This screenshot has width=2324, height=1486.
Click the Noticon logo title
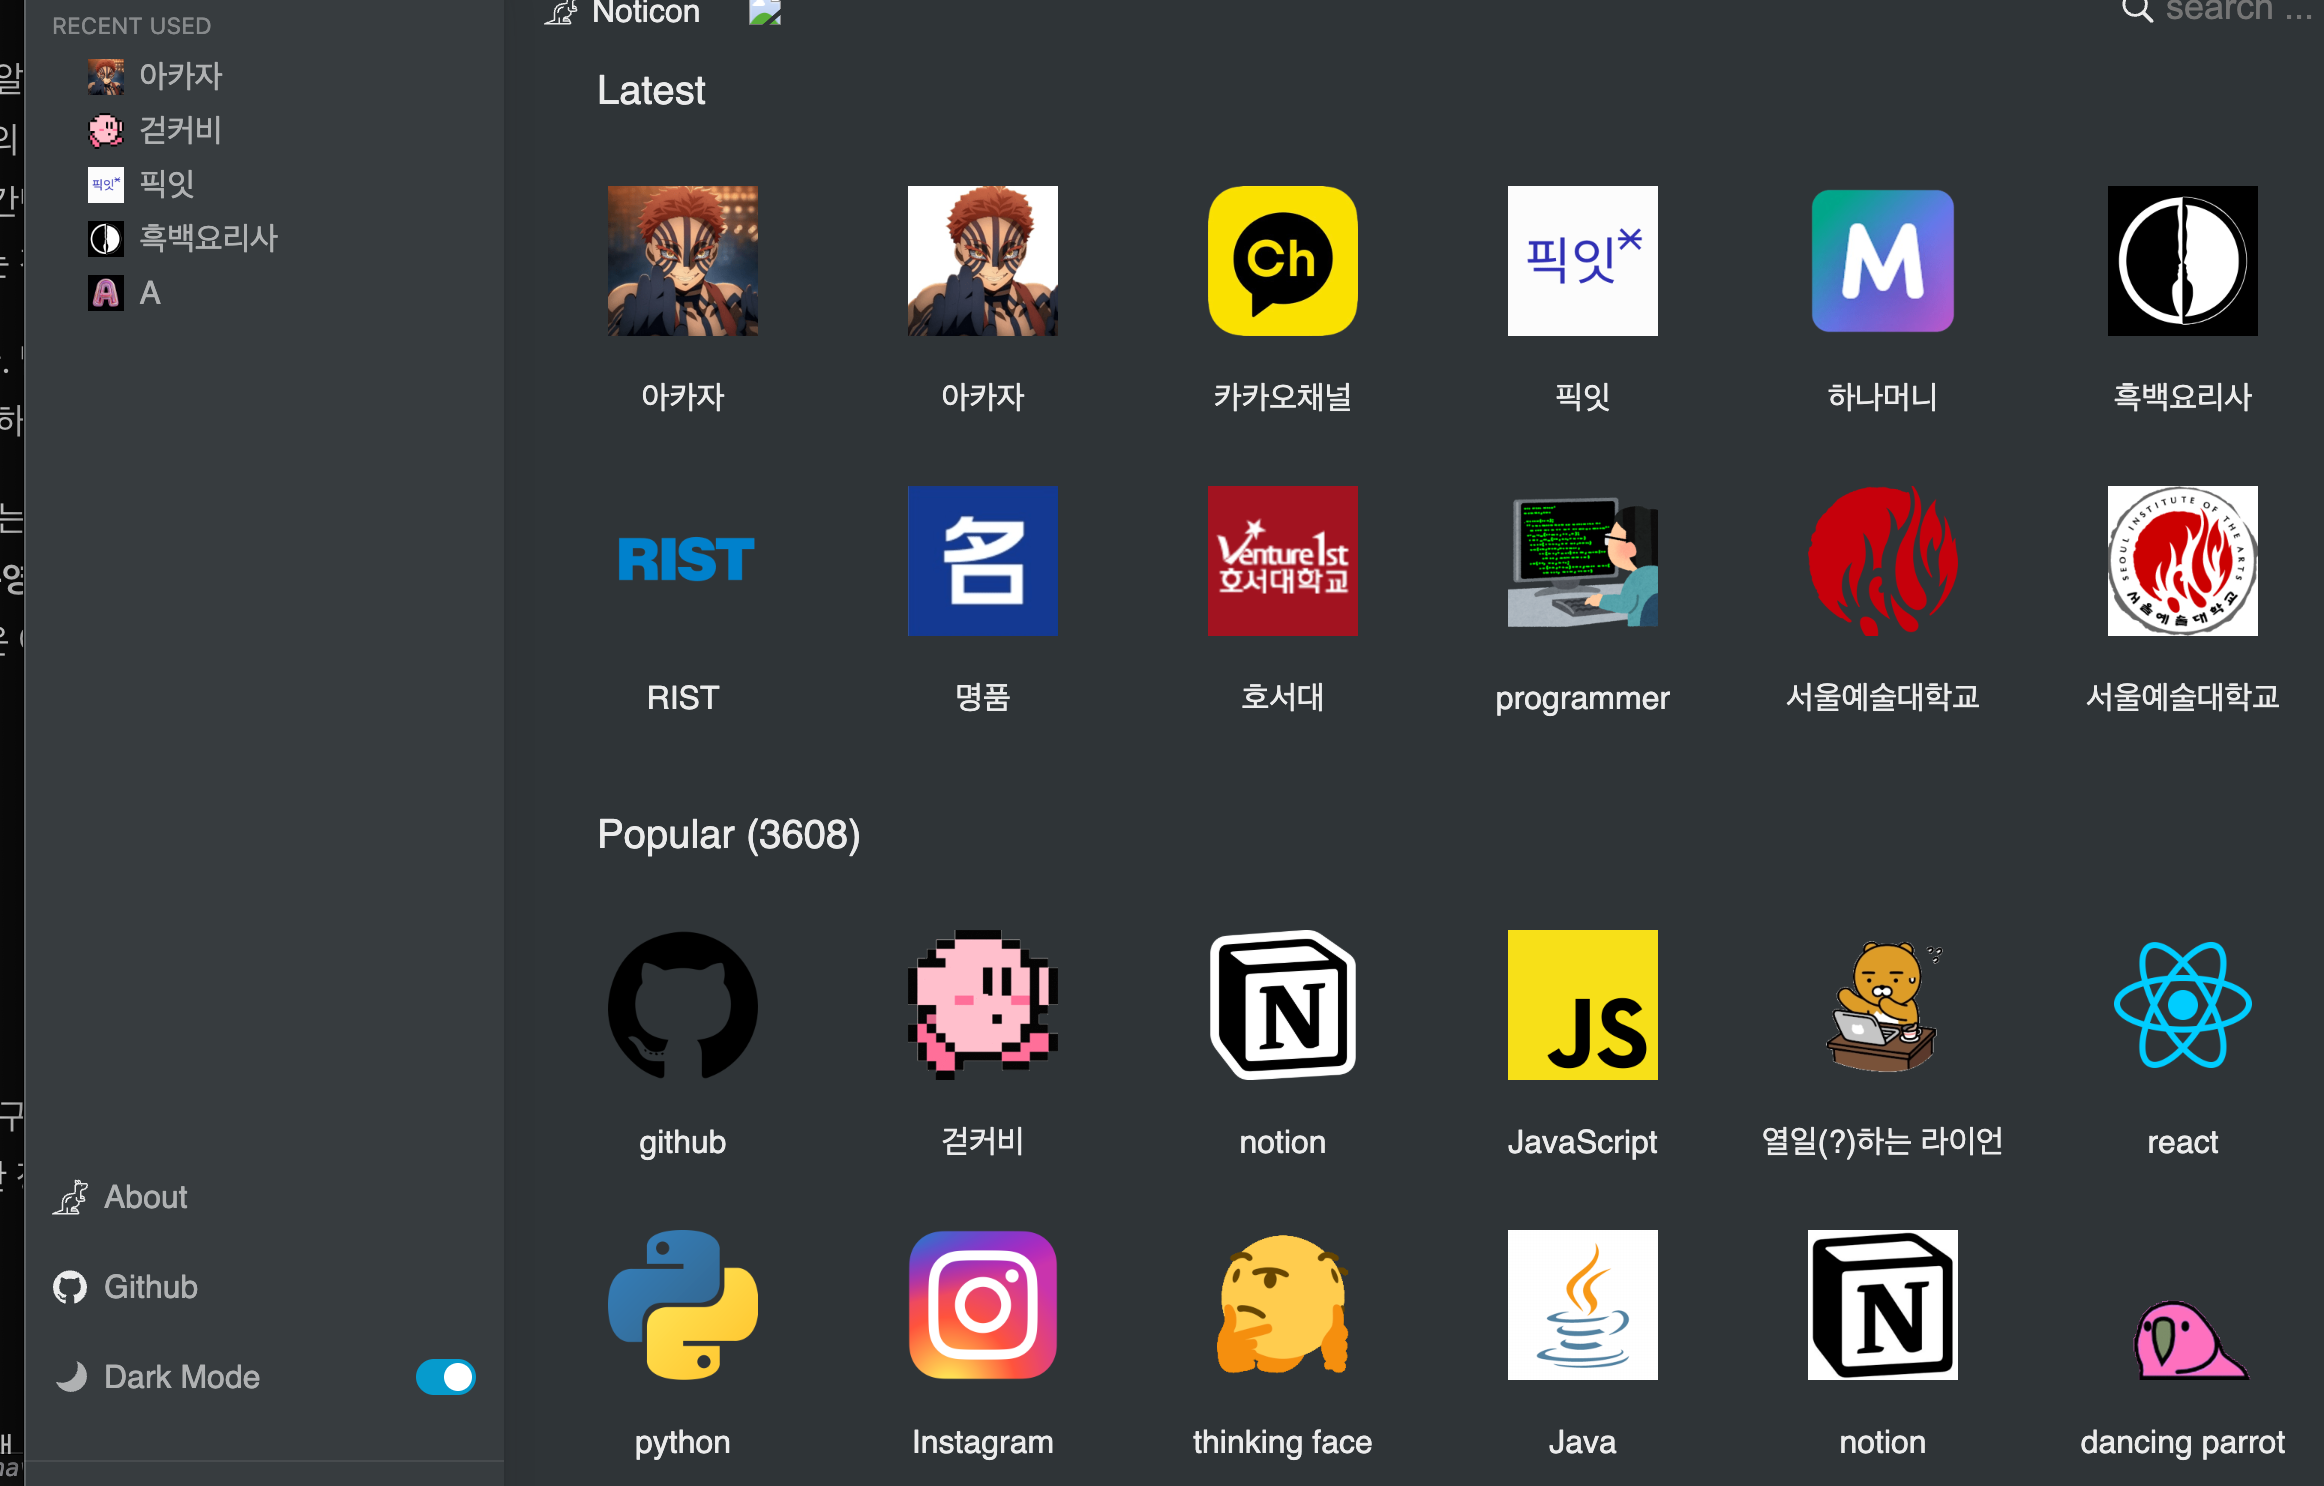point(645,12)
